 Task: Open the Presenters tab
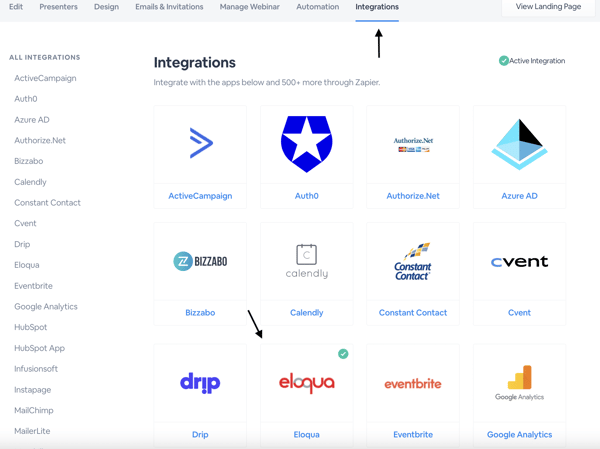59,7
